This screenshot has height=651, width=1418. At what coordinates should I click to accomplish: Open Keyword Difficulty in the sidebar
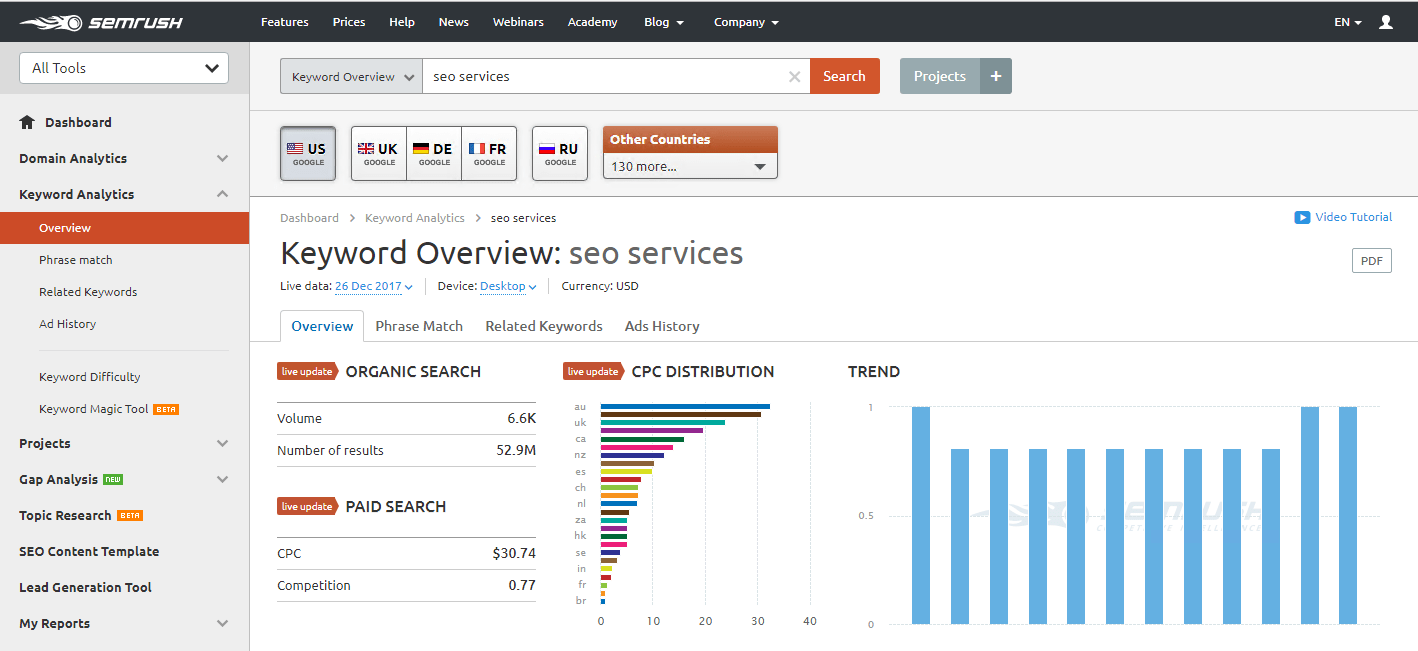pos(90,377)
